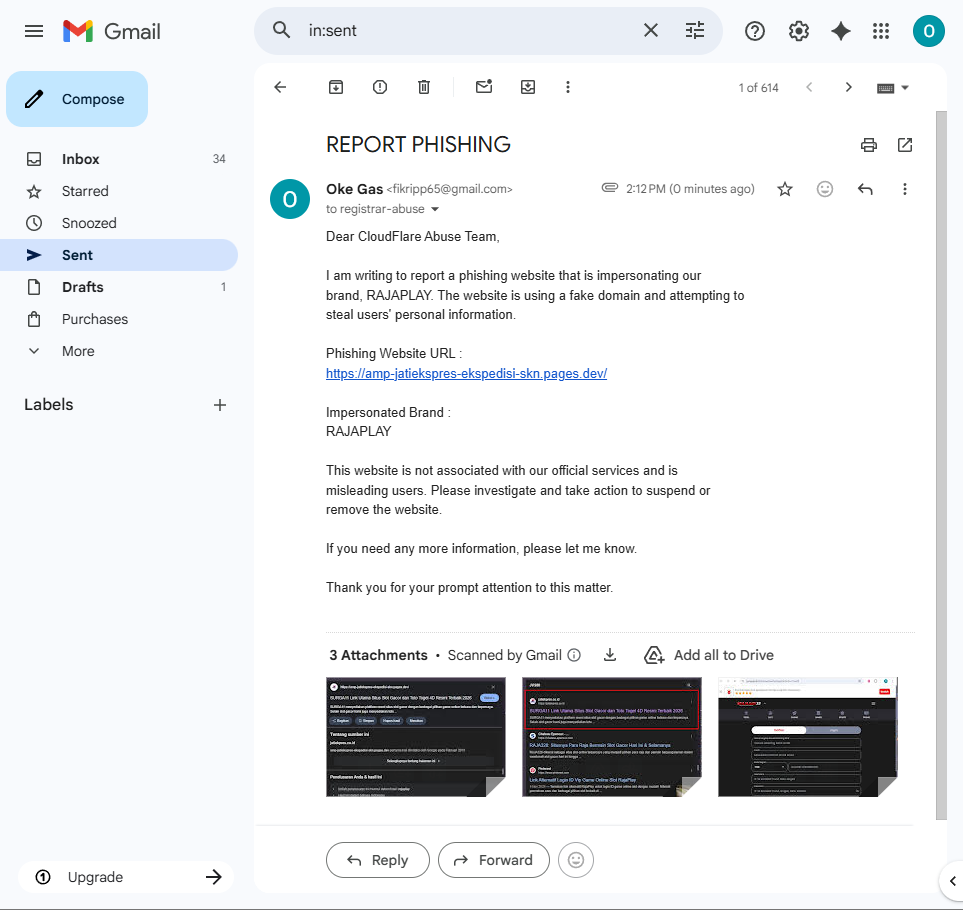Viewport: 963px width, 910px height.
Task: Report this email as spam
Action: click(380, 87)
